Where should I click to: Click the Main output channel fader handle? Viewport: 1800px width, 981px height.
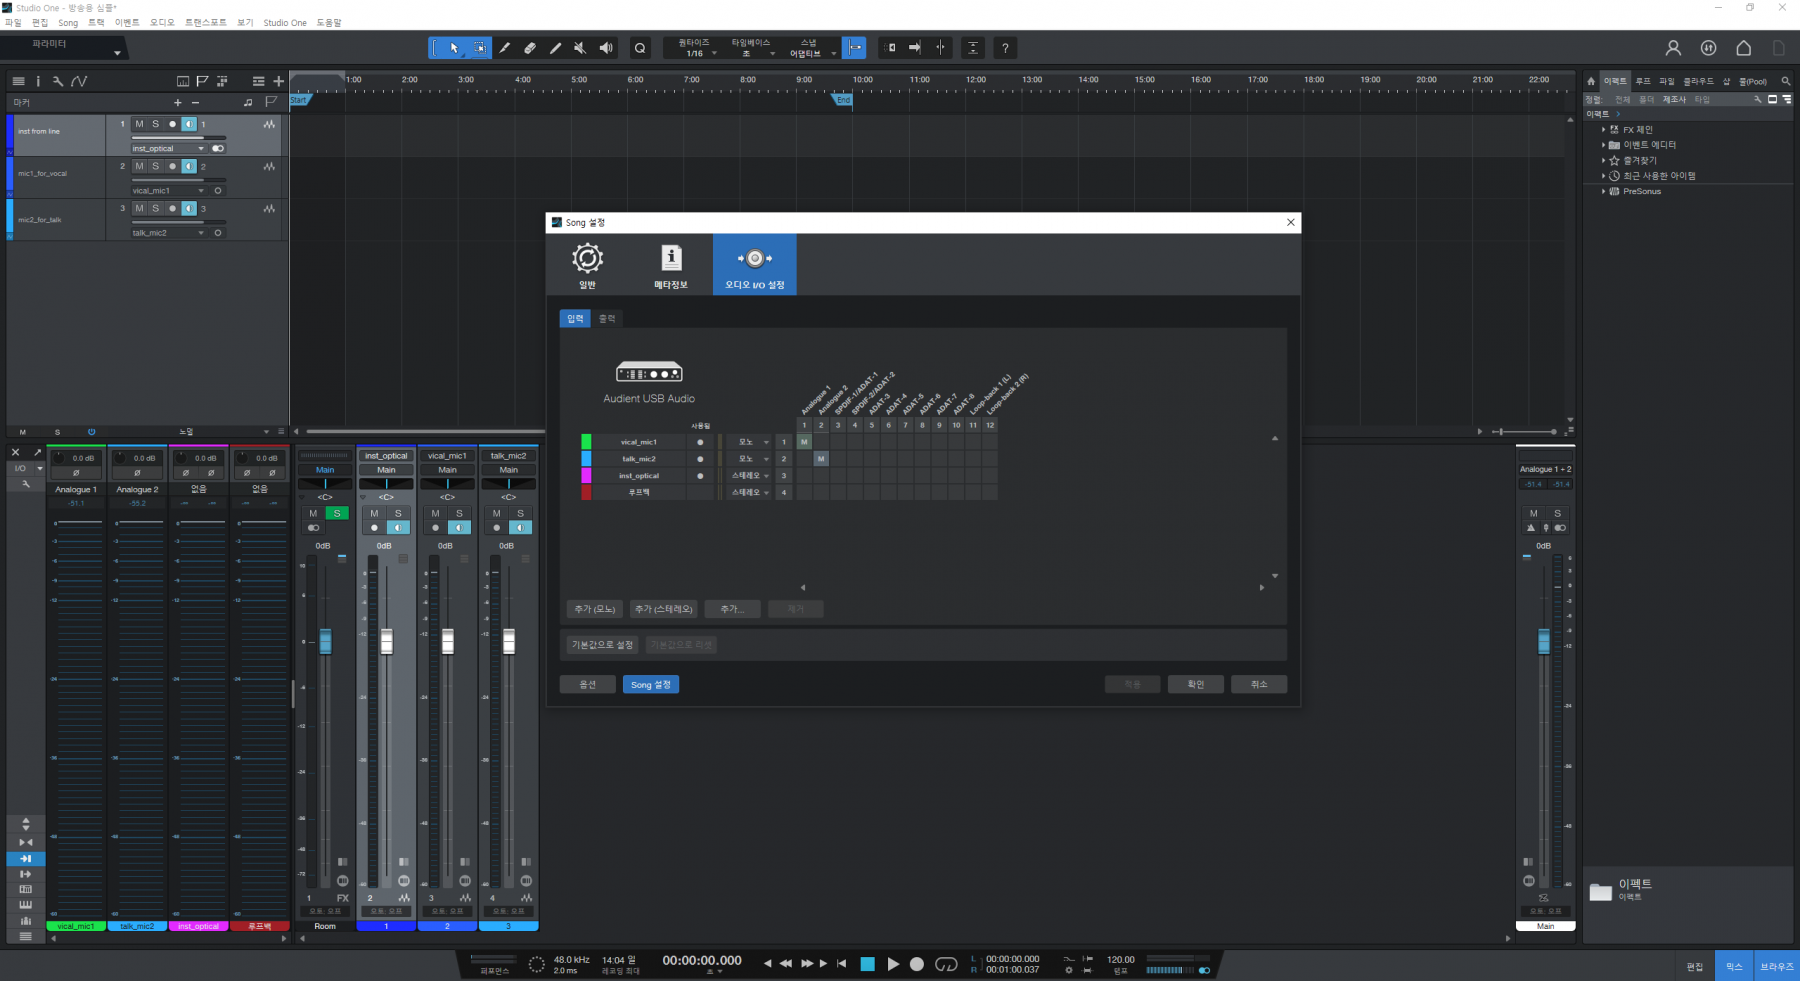tap(1543, 642)
